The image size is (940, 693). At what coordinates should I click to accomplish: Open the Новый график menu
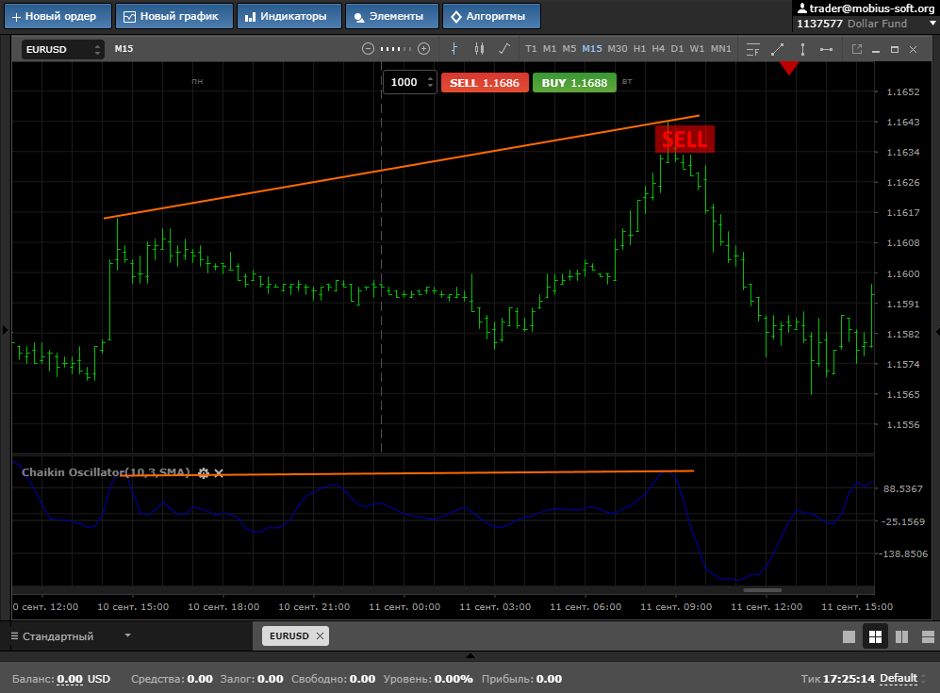pos(174,16)
